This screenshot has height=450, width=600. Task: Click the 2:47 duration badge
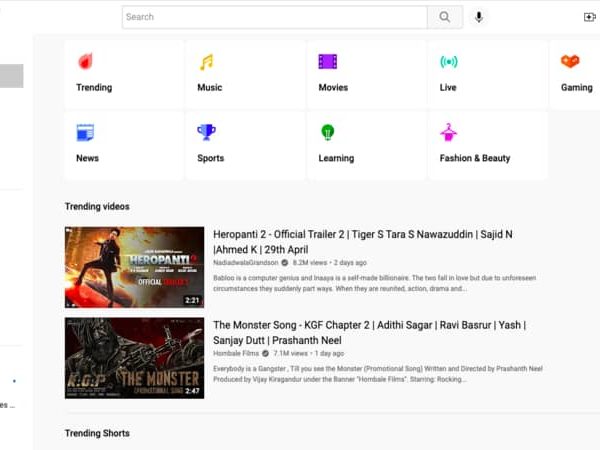coord(192,391)
